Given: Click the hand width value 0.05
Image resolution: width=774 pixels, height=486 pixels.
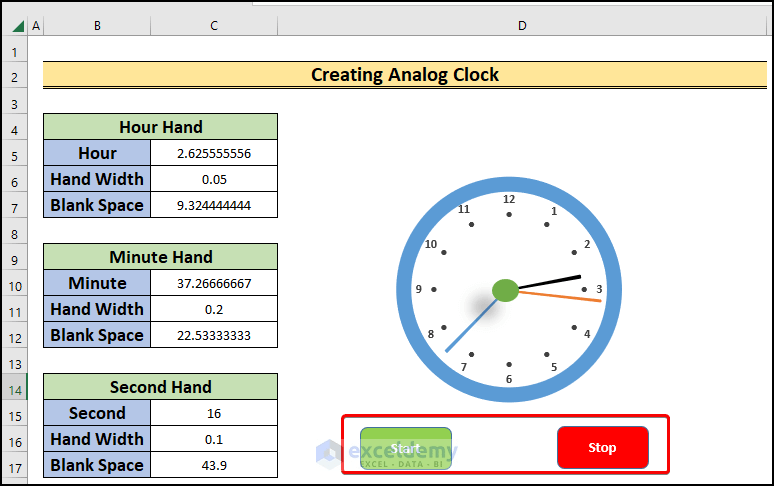Looking at the screenshot, I should pos(214,179).
